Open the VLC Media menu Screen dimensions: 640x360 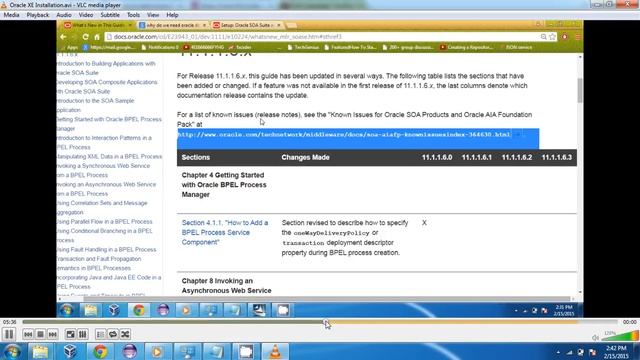(x=11, y=15)
